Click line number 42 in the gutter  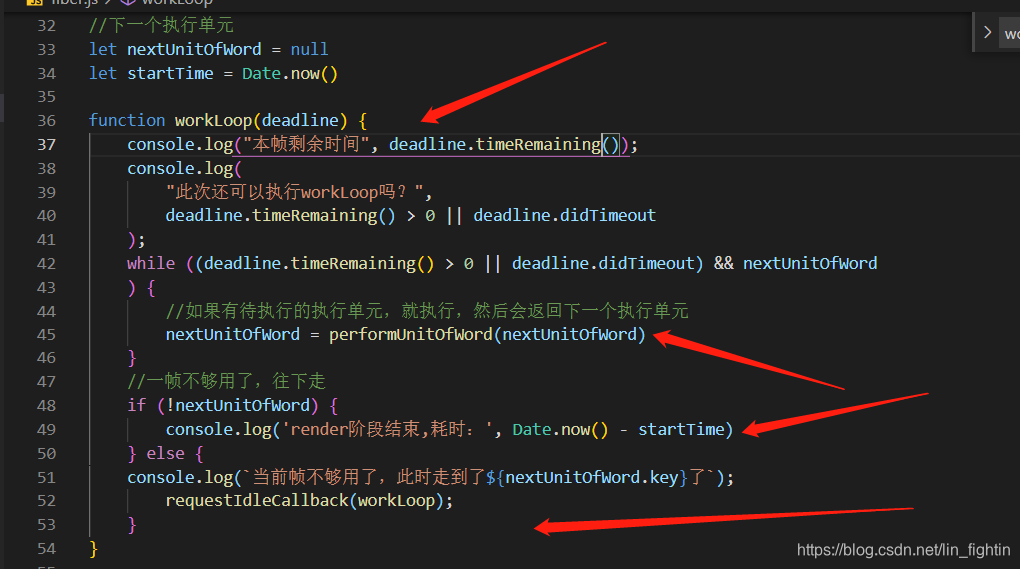46,264
